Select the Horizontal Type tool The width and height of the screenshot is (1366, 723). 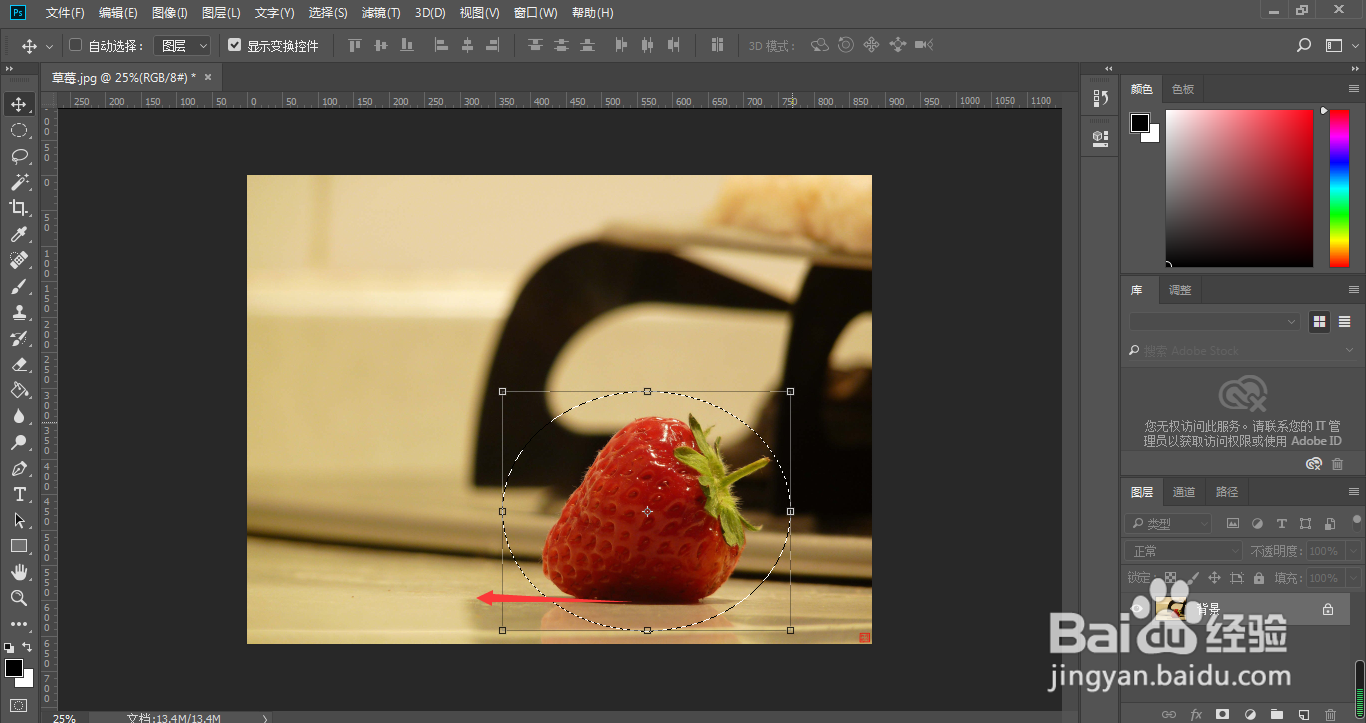(x=19, y=494)
